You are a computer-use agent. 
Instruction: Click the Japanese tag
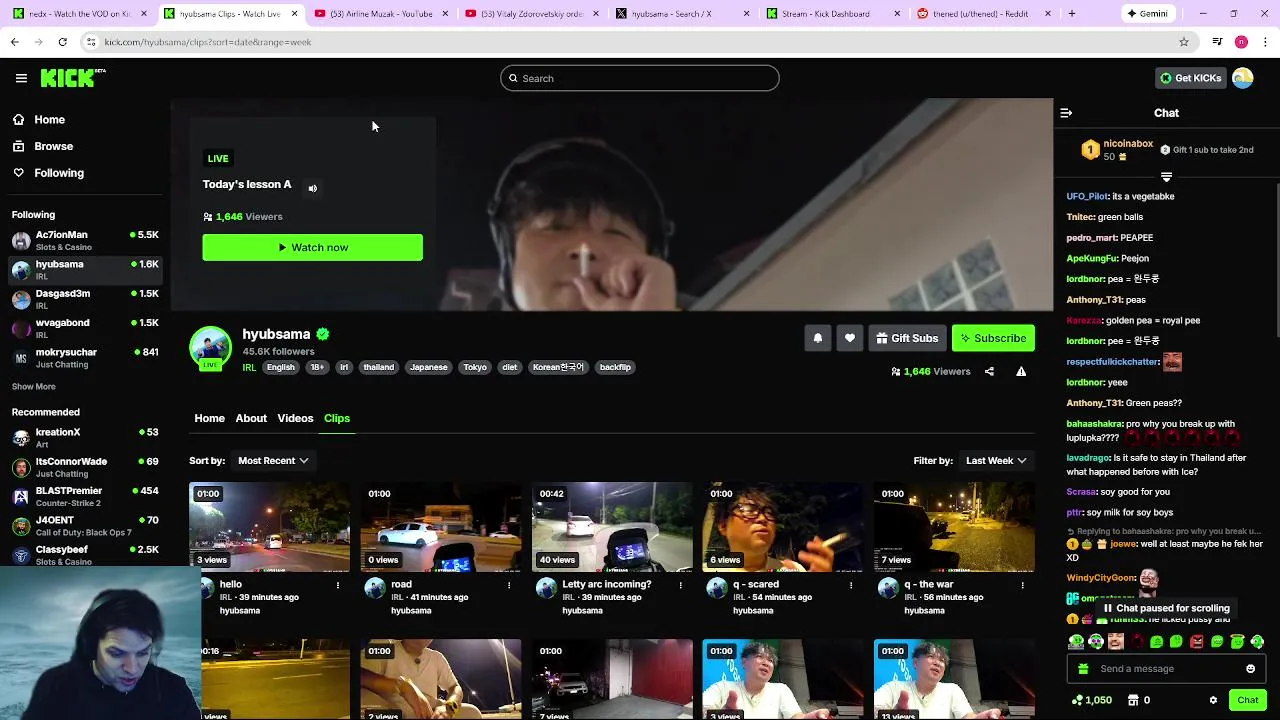click(429, 367)
